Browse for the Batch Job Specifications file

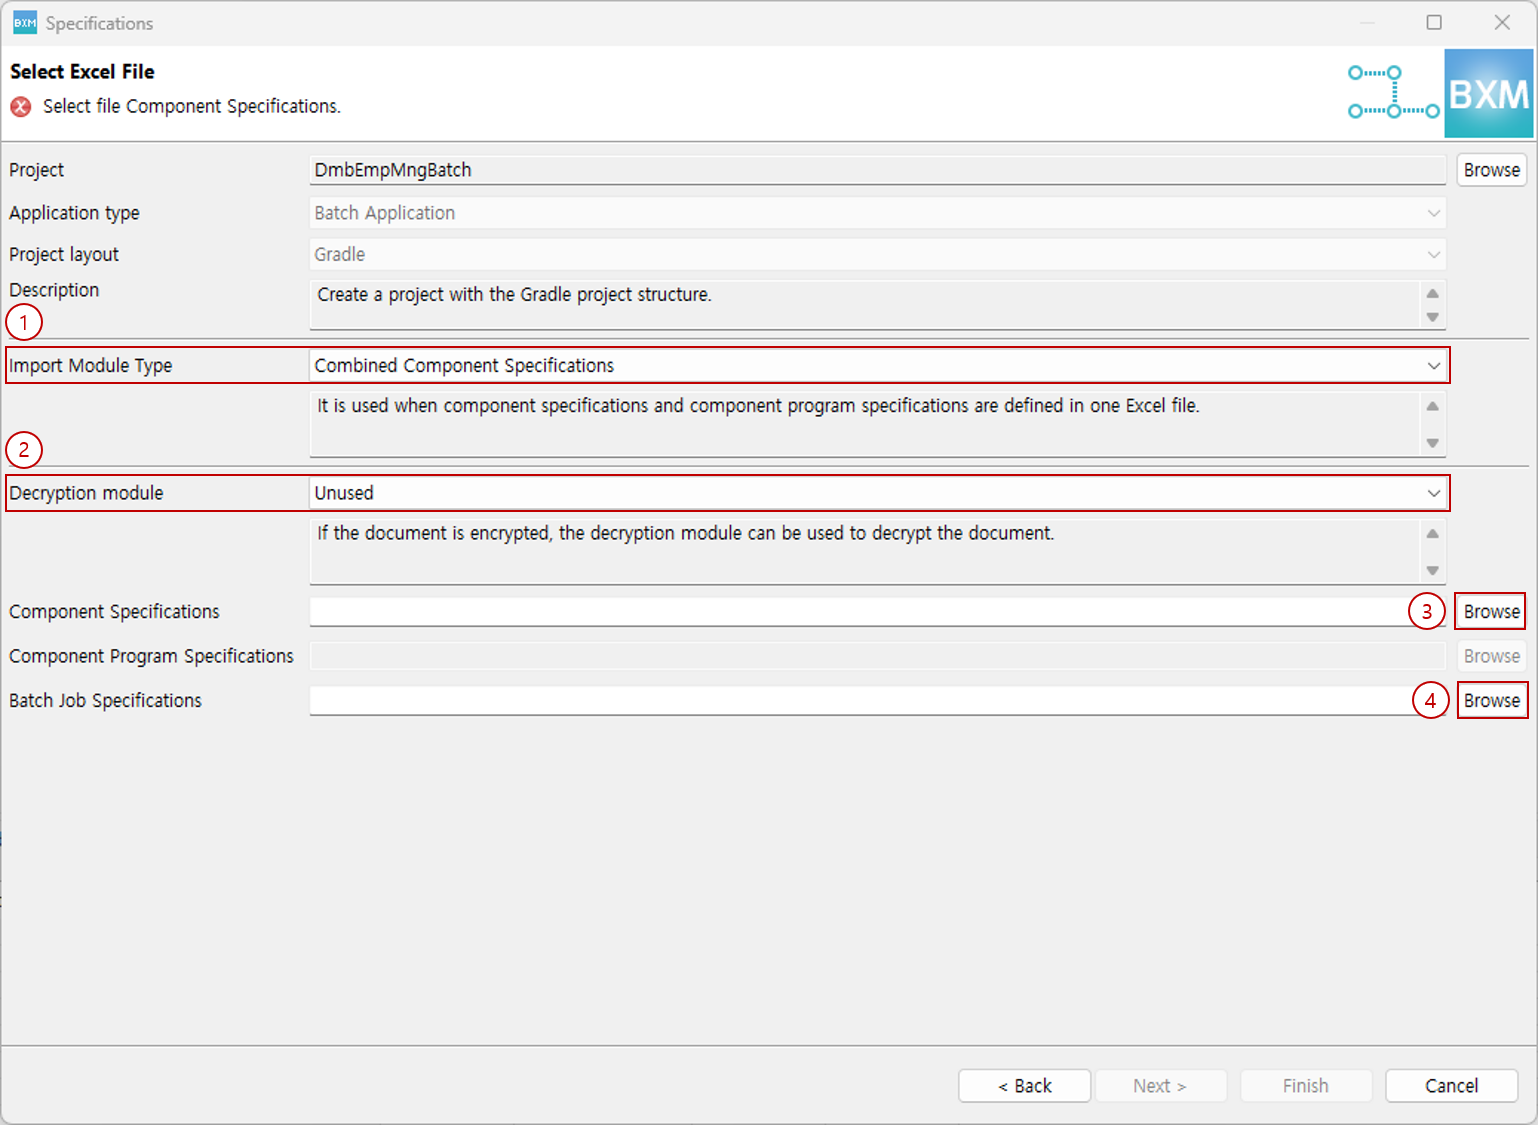1492,700
